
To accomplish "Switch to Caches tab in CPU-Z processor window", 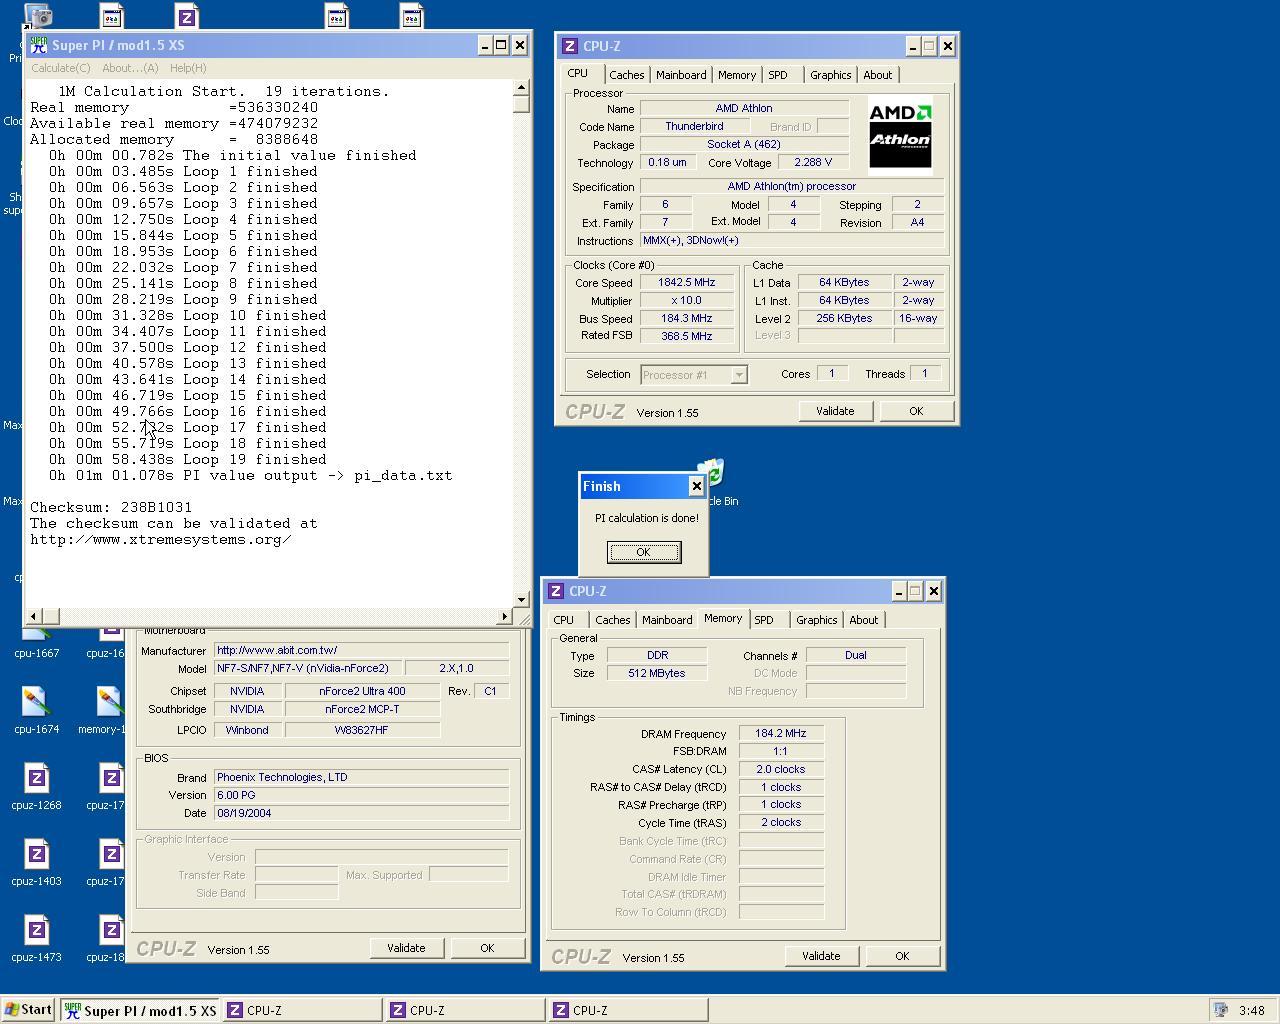I will pyautogui.click(x=626, y=75).
